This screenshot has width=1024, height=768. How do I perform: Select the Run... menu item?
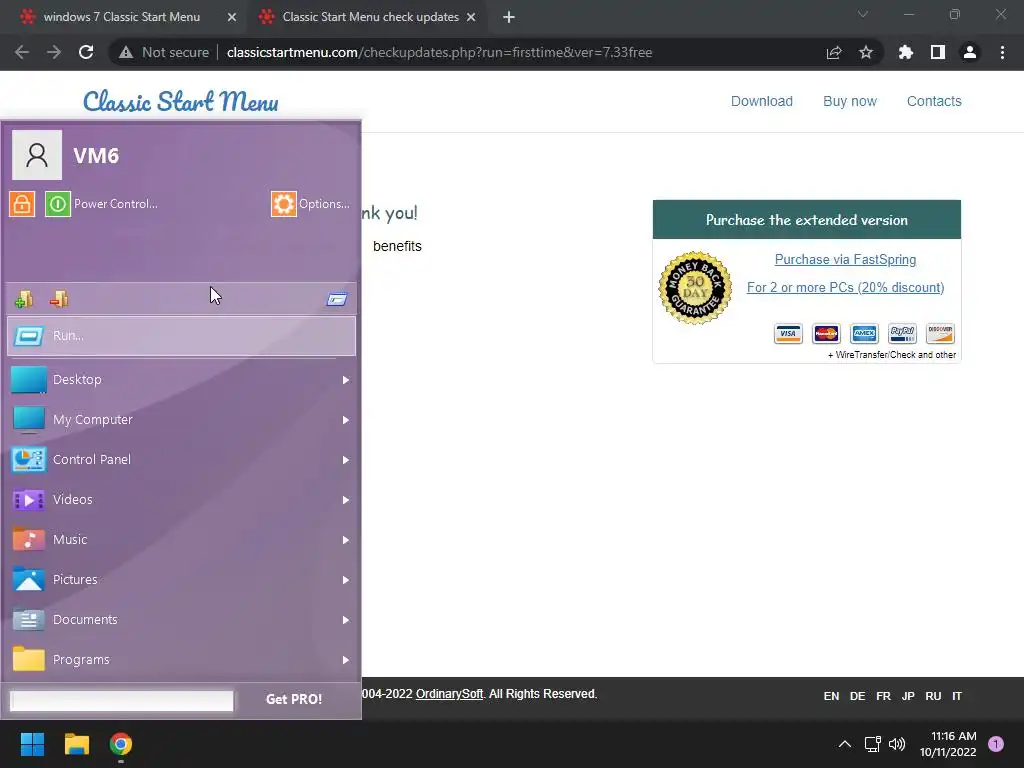182,336
